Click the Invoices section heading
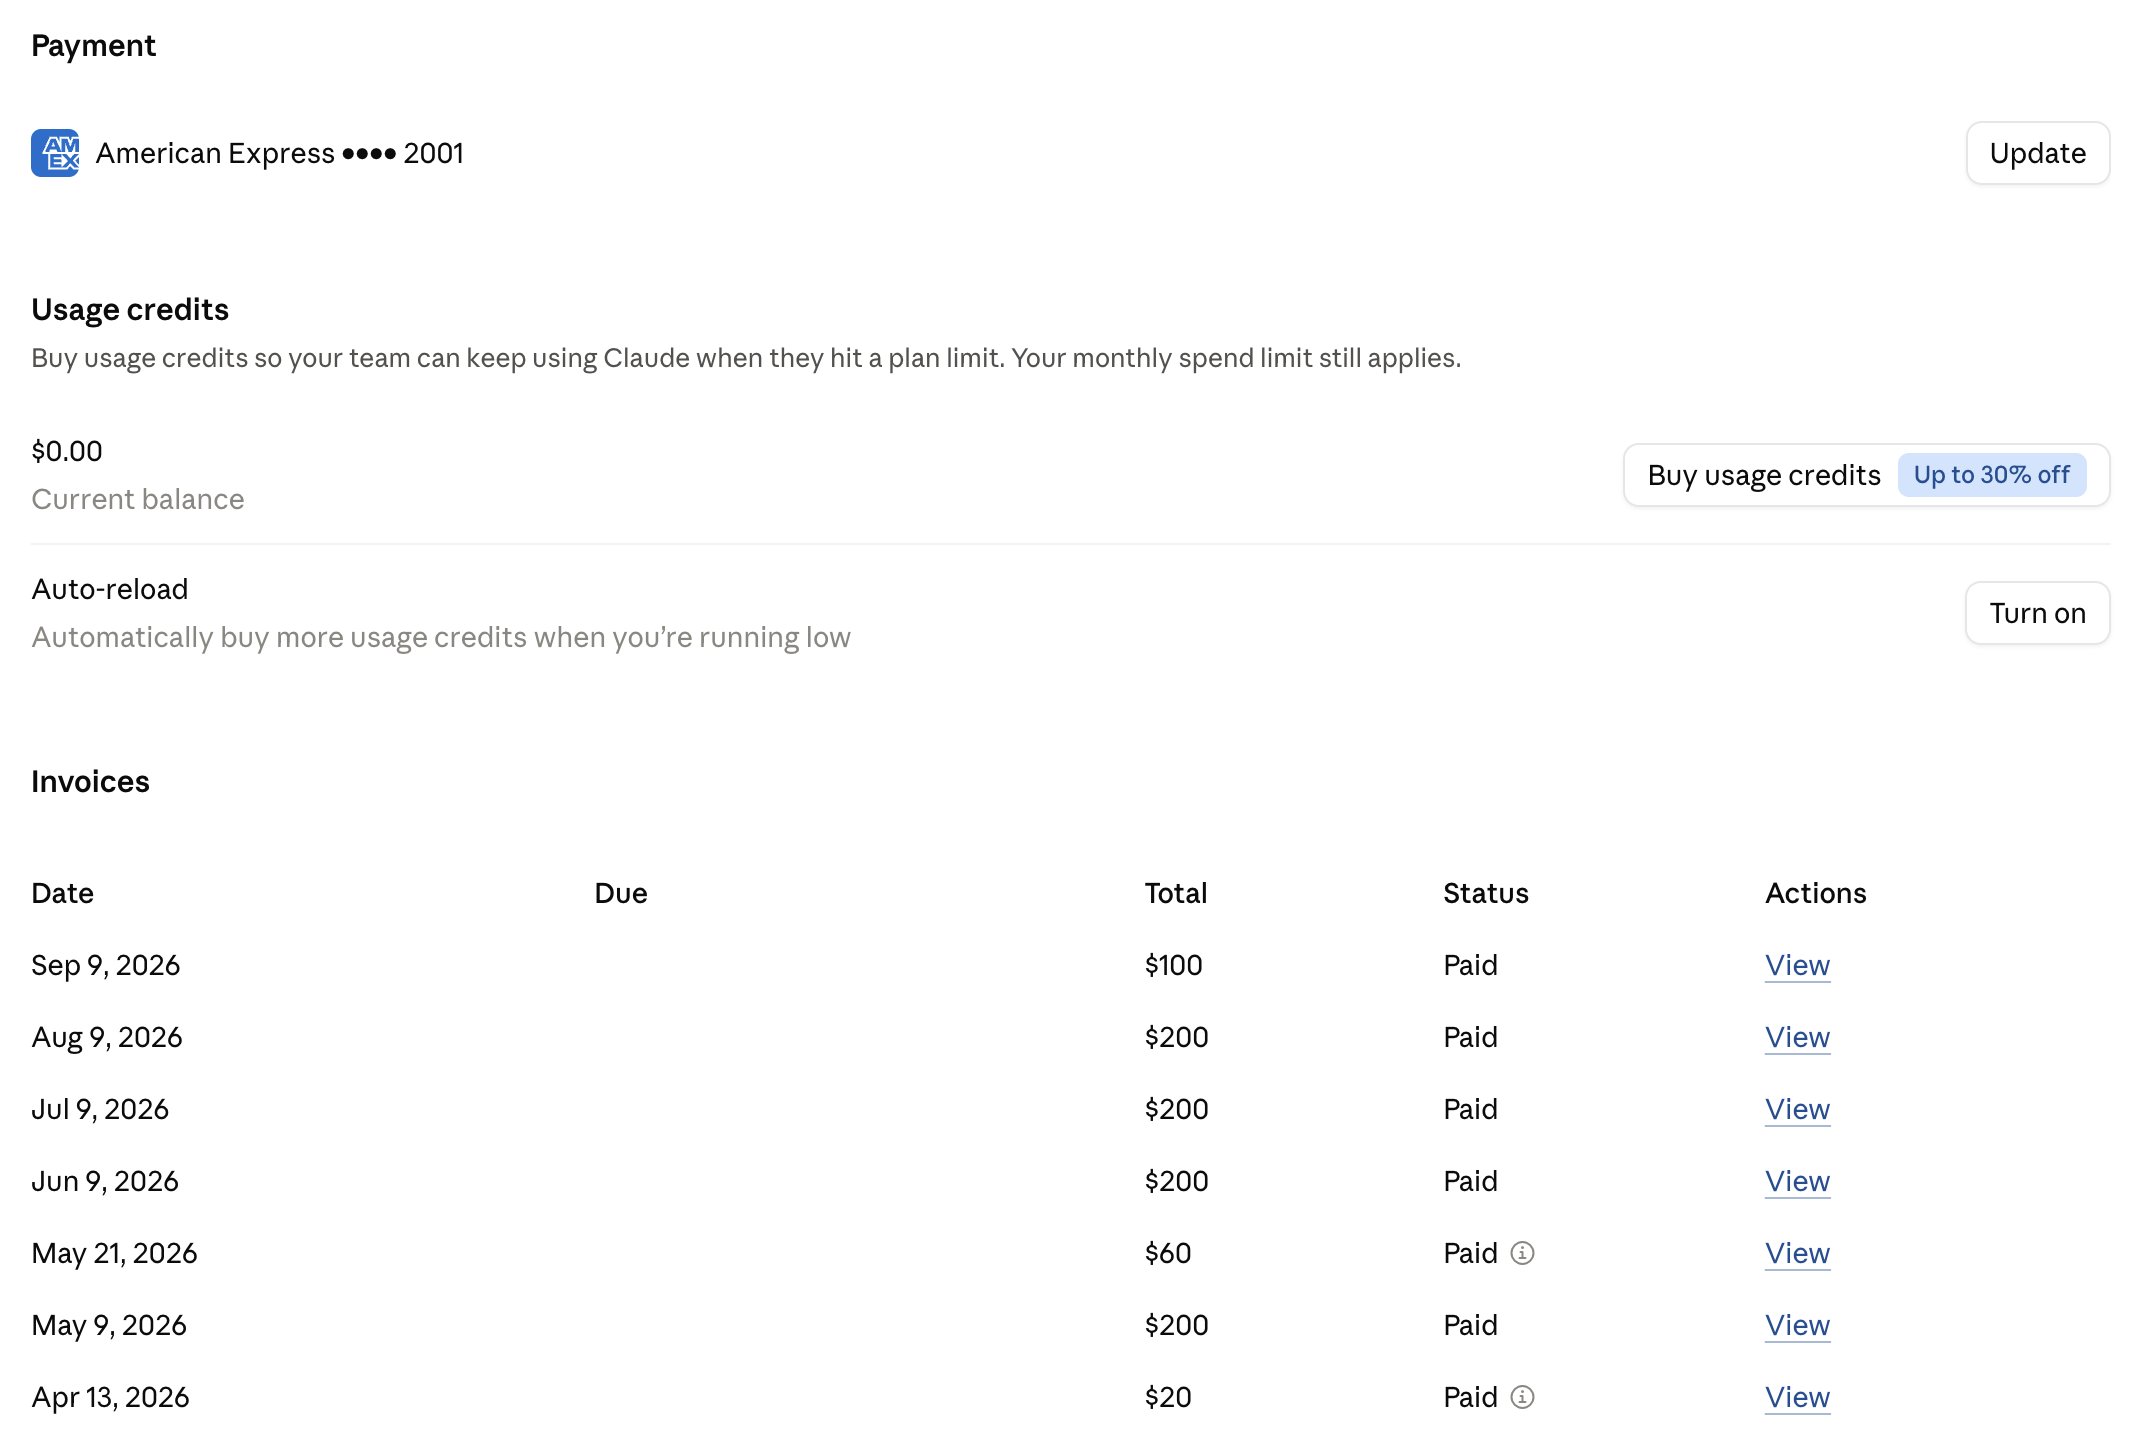Image resolution: width=2132 pixels, height=1436 pixels. click(90, 781)
